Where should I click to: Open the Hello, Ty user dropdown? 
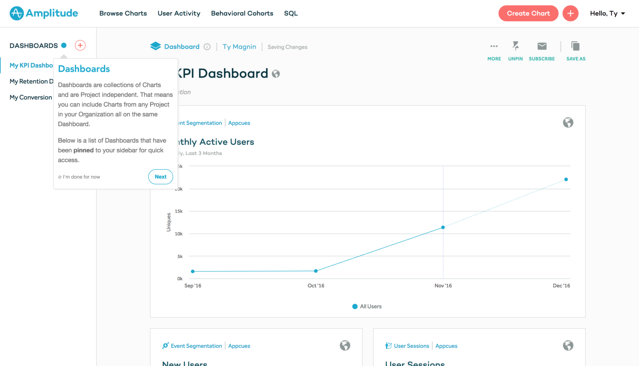(607, 13)
